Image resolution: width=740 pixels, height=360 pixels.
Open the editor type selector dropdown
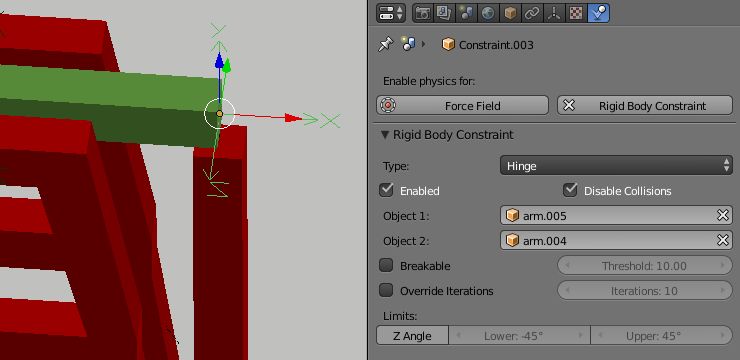[390, 13]
